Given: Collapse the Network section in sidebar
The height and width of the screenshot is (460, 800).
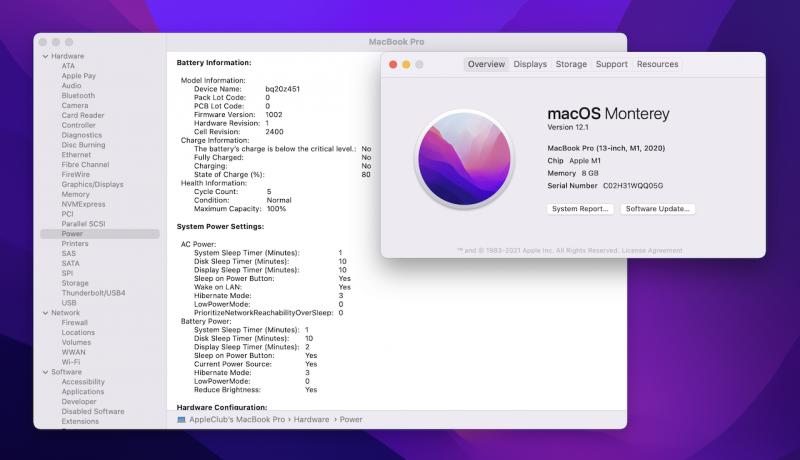Looking at the screenshot, I should click(45, 313).
